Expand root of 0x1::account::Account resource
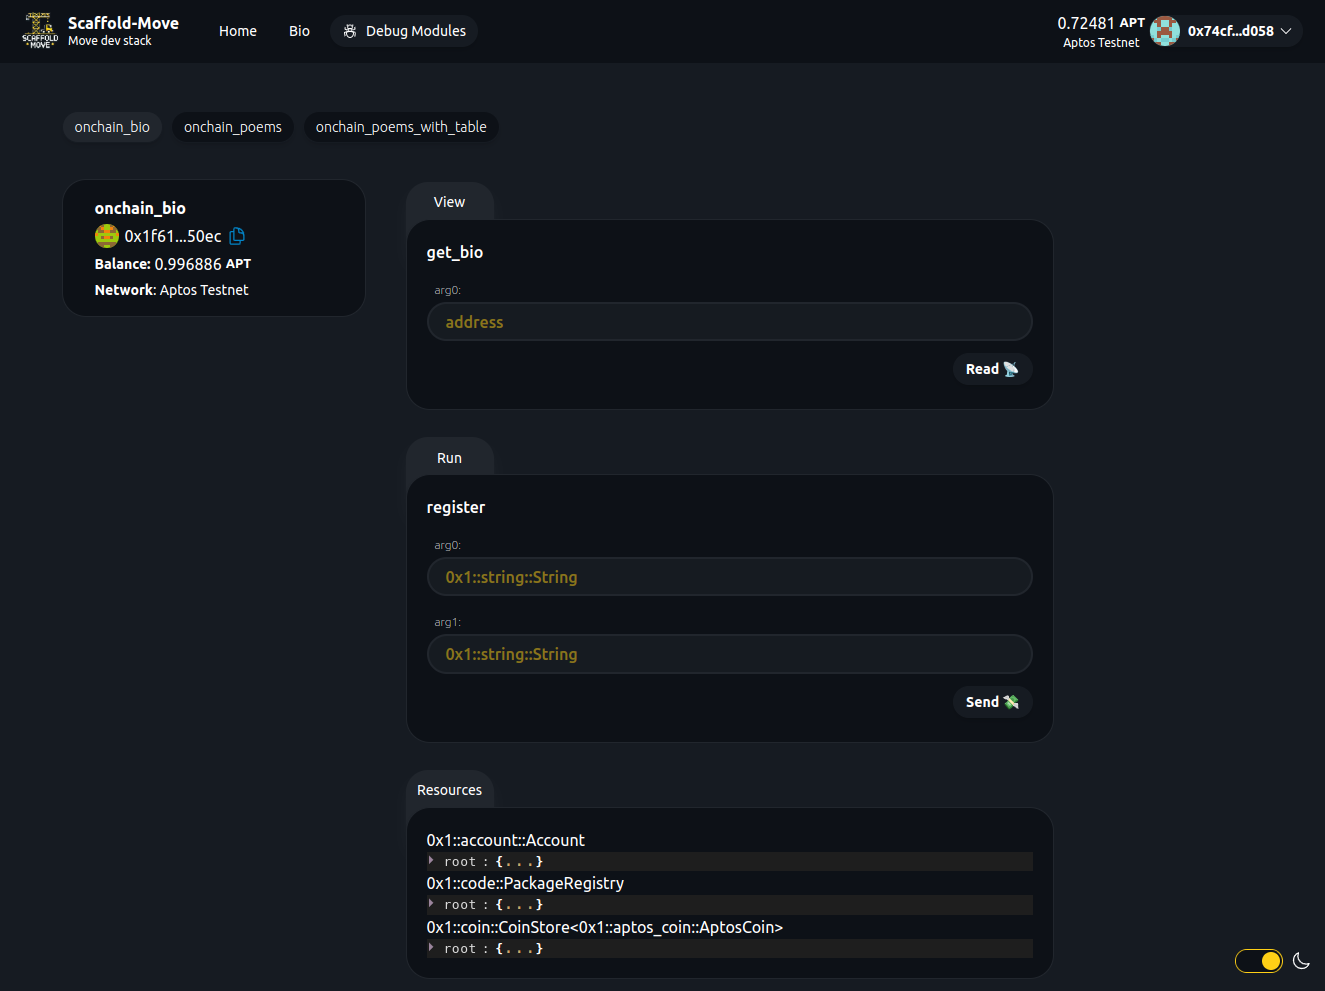Image resolution: width=1325 pixels, height=991 pixels. point(431,861)
